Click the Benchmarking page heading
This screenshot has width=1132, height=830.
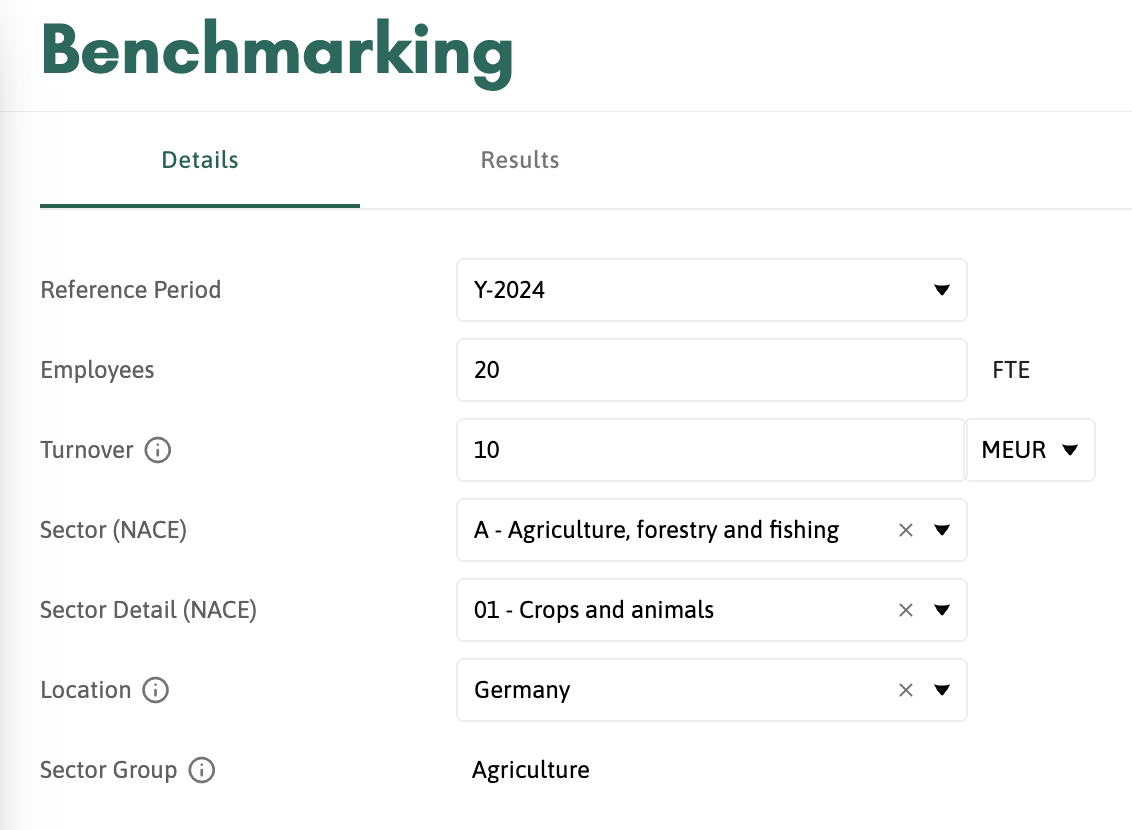277,52
